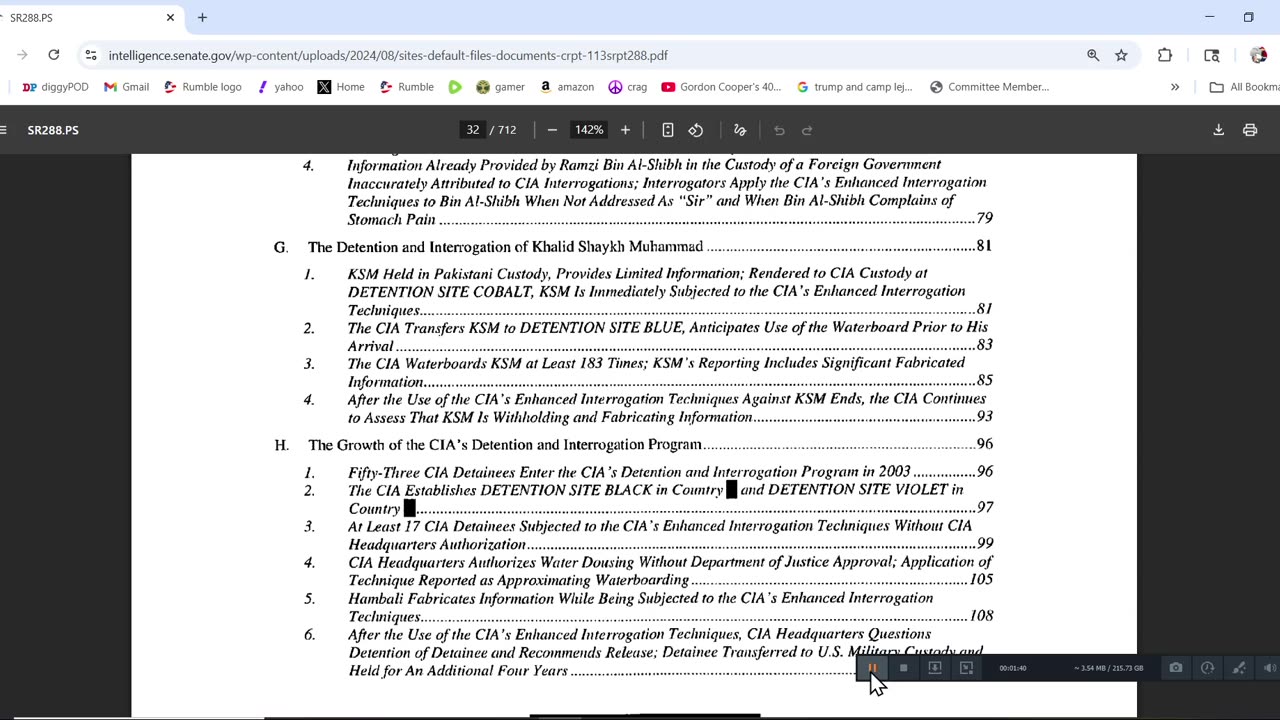Open the PDF sidebar menu toggle
1280x720 pixels.
(x=3, y=130)
